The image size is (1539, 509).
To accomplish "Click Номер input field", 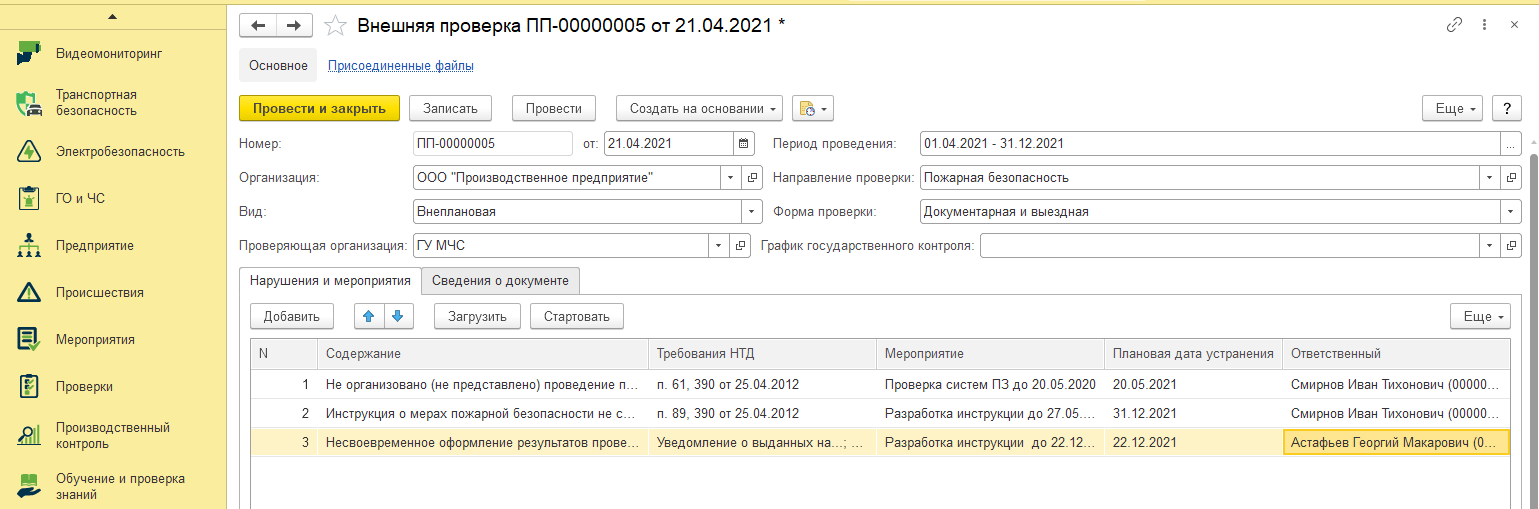I will [492, 143].
